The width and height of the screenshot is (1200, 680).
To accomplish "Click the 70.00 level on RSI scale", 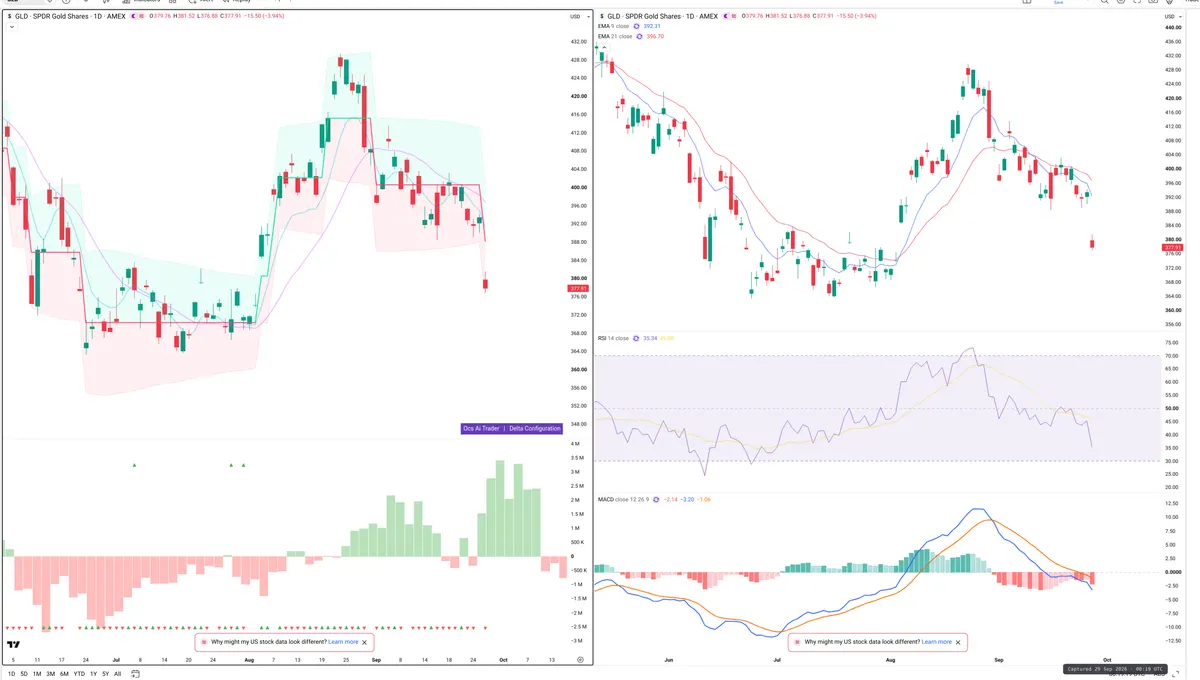I will point(1172,356).
